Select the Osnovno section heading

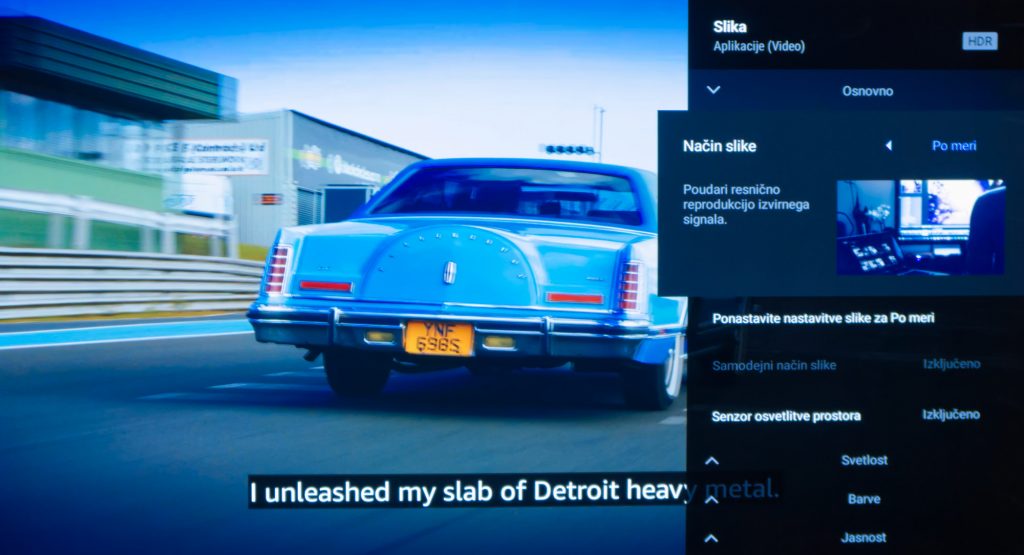(867, 91)
